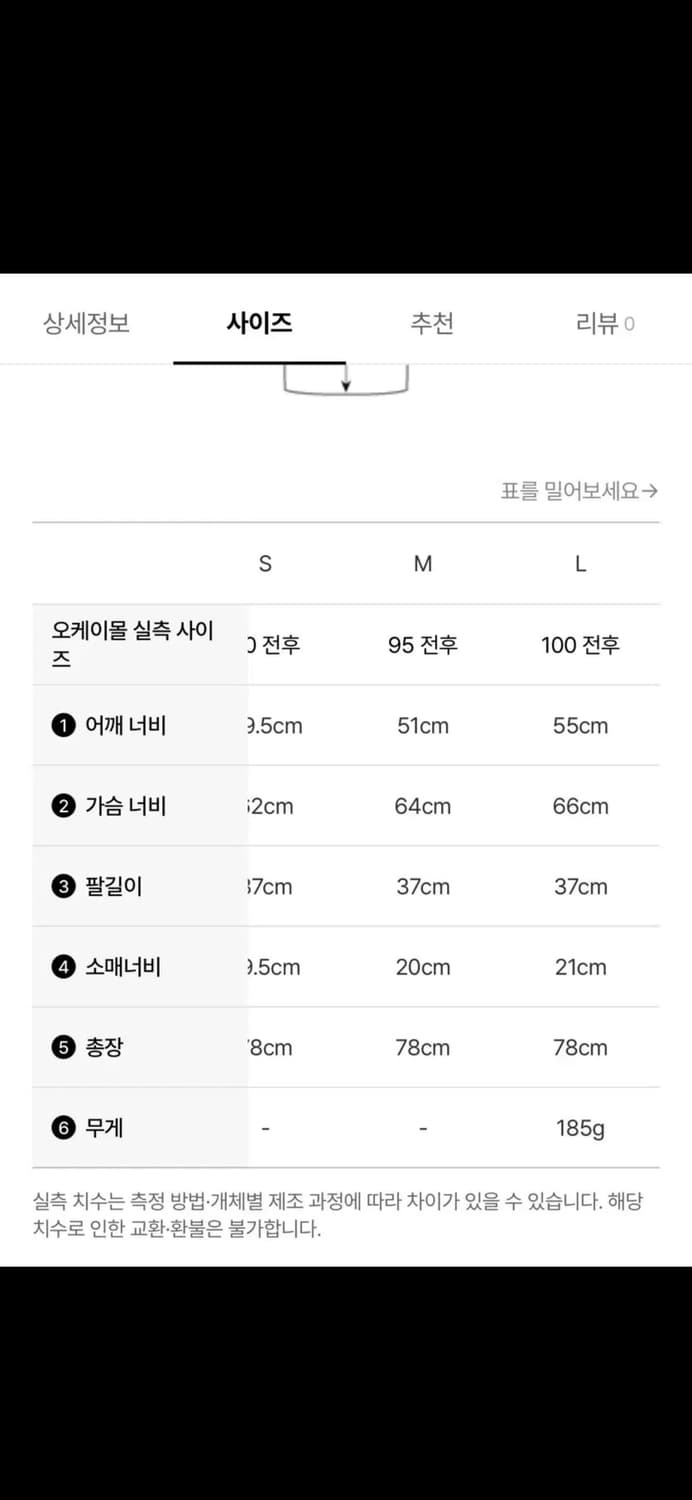This screenshot has width=692, height=1500.
Task: Select the S size column header
Action: (265, 563)
